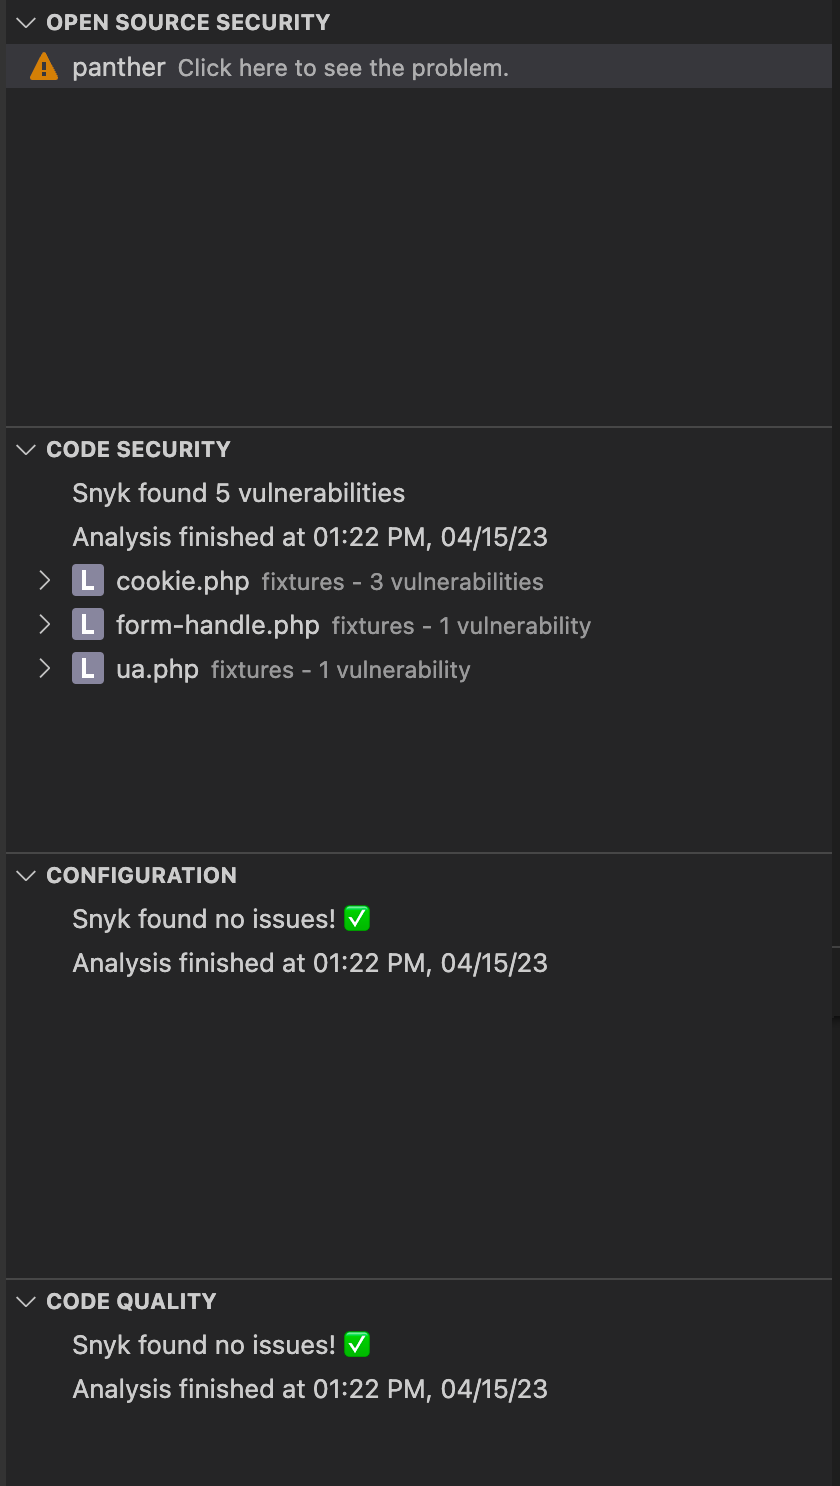
Task: Click the Code Quality section header
Action: pyautogui.click(x=130, y=1301)
